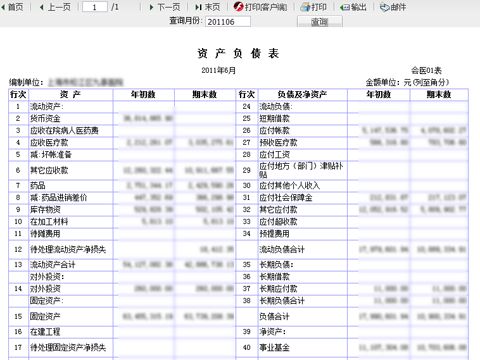Click the 资产负债表 report title
The height and width of the screenshot is (360, 480).
coord(238,53)
